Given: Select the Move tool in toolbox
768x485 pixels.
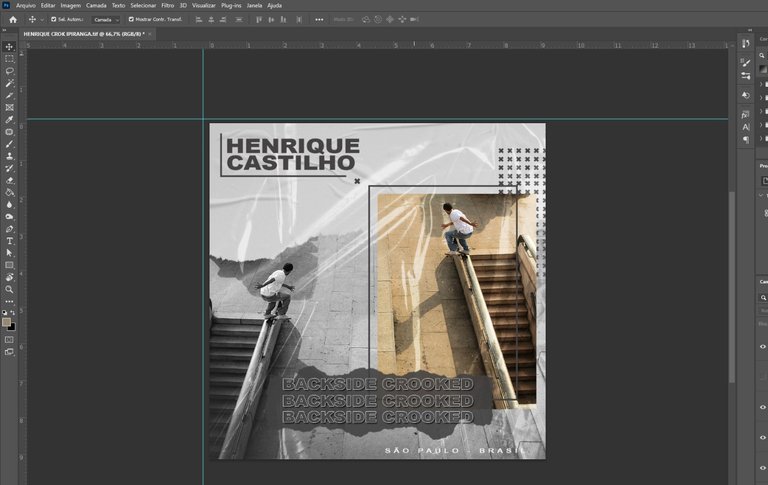Looking at the screenshot, I should [9, 47].
